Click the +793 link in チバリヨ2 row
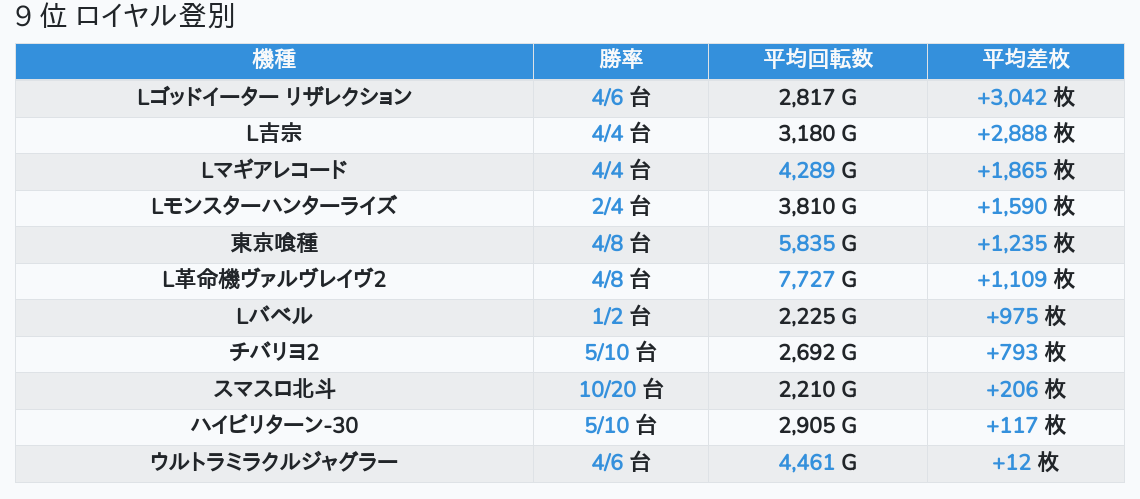 [1011, 353]
